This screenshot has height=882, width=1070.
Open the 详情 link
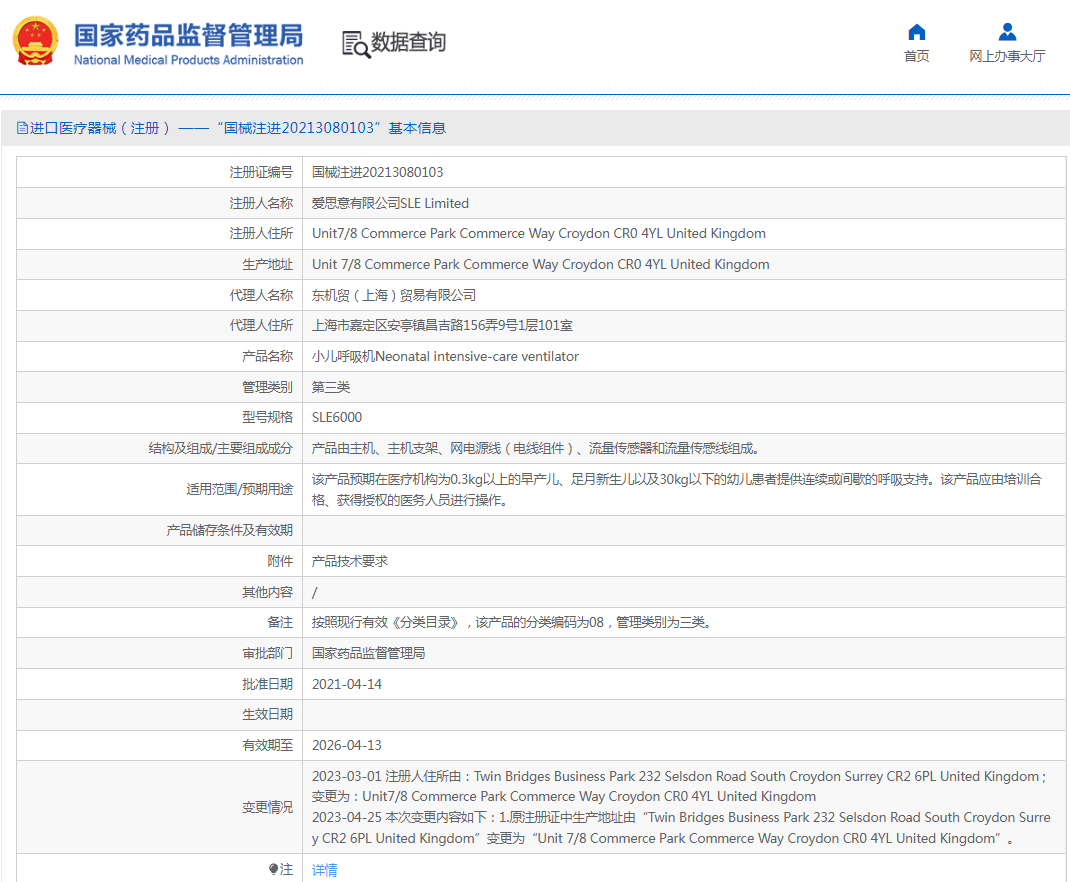[x=324, y=870]
